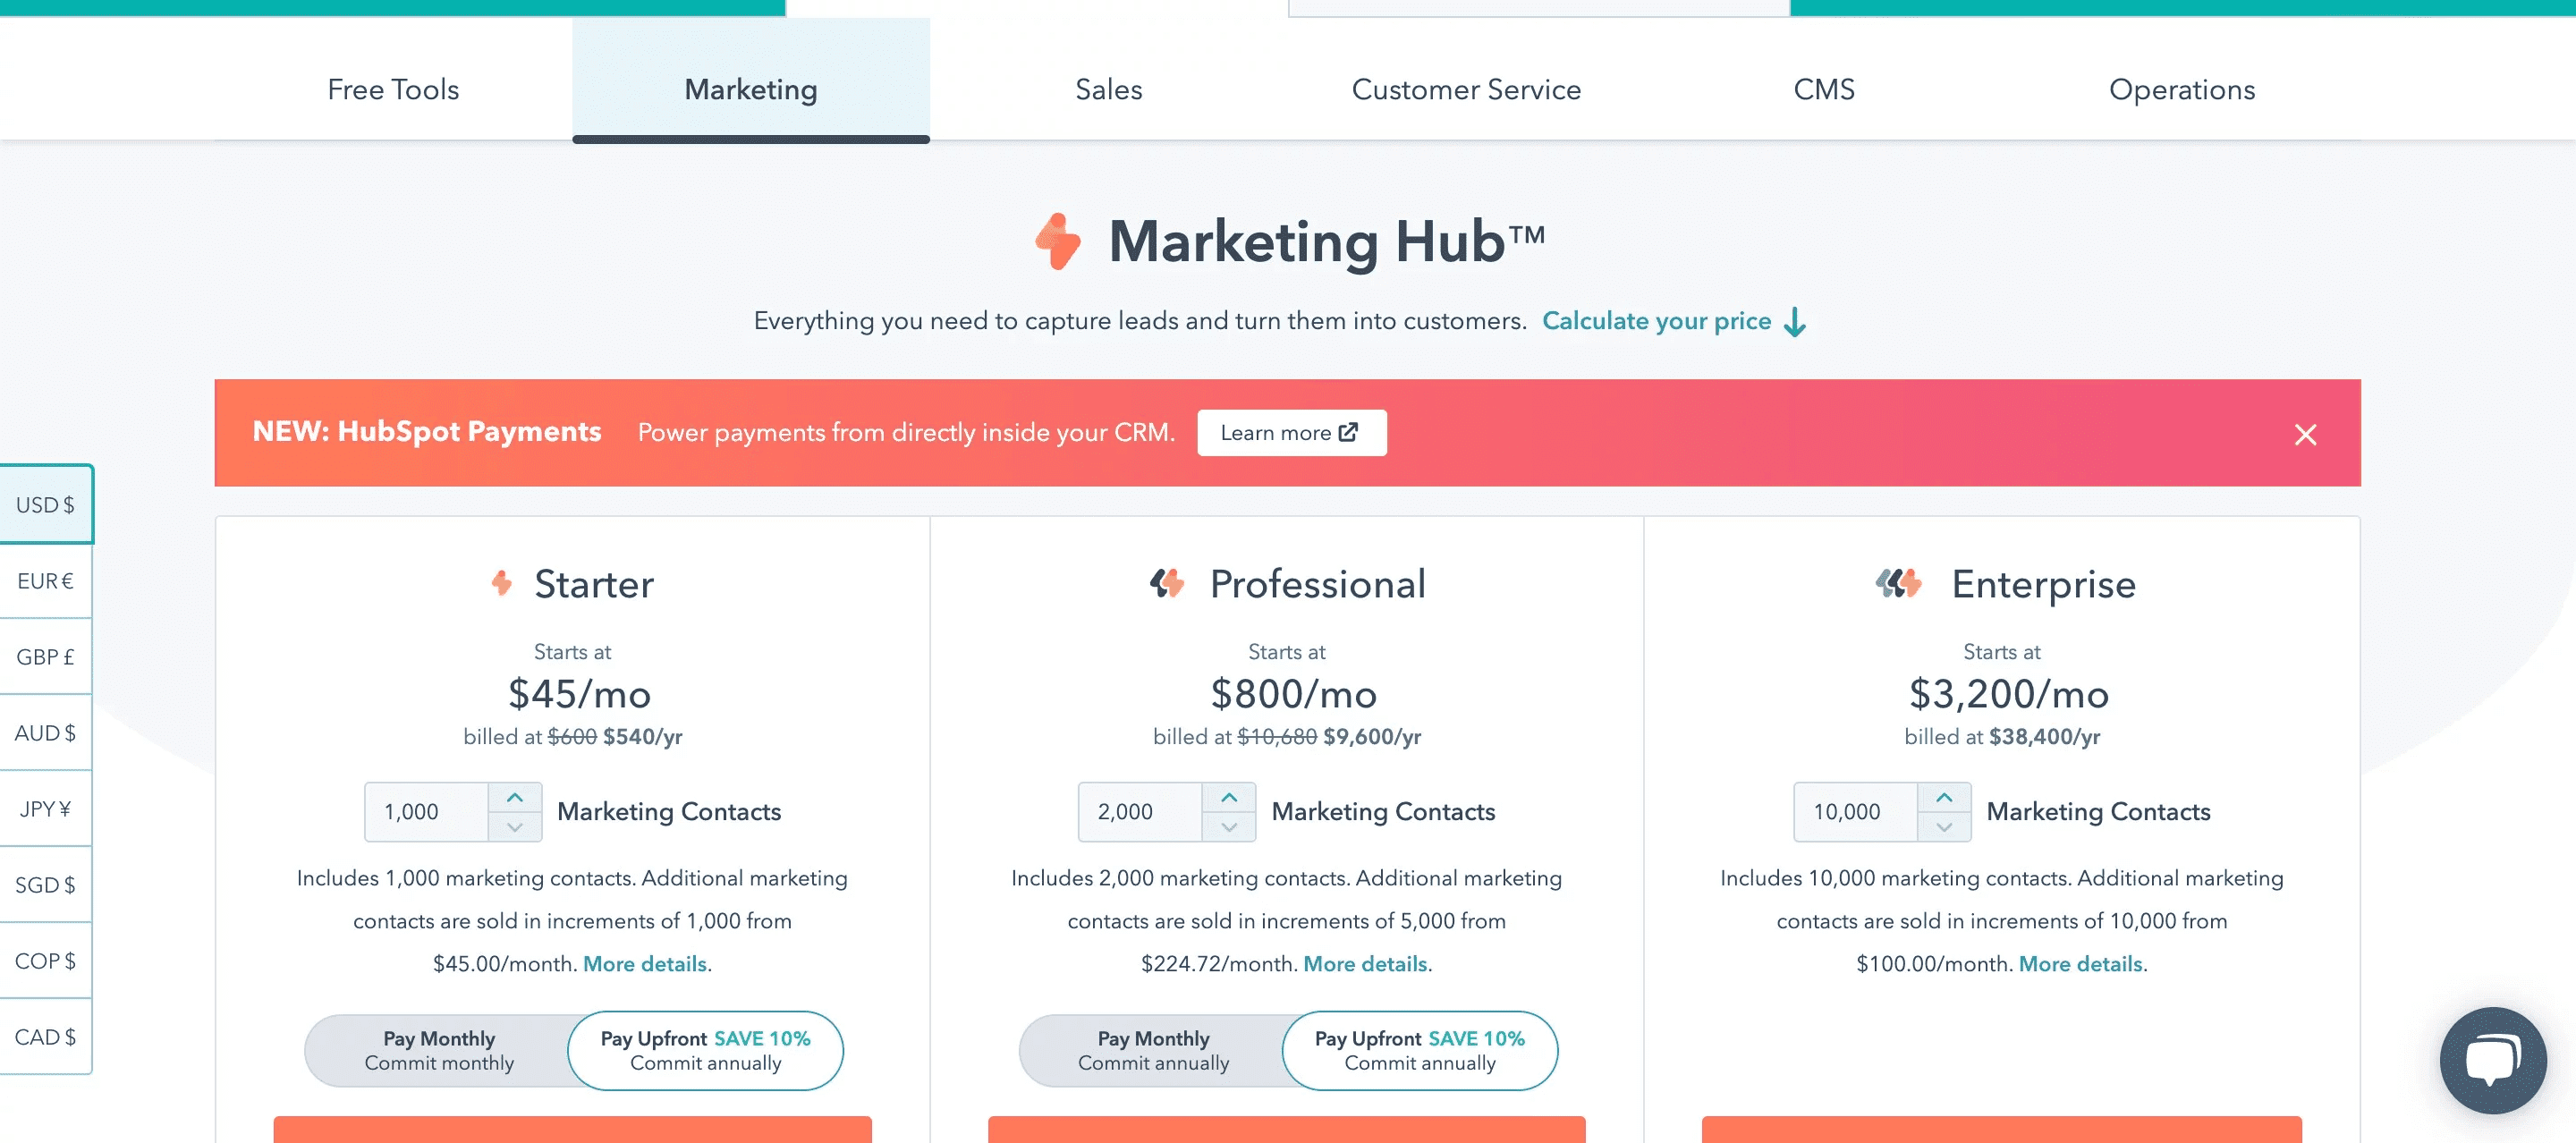This screenshot has height=1143, width=2576.
Task: Click the external link icon in Learn more
Action: (x=1349, y=432)
